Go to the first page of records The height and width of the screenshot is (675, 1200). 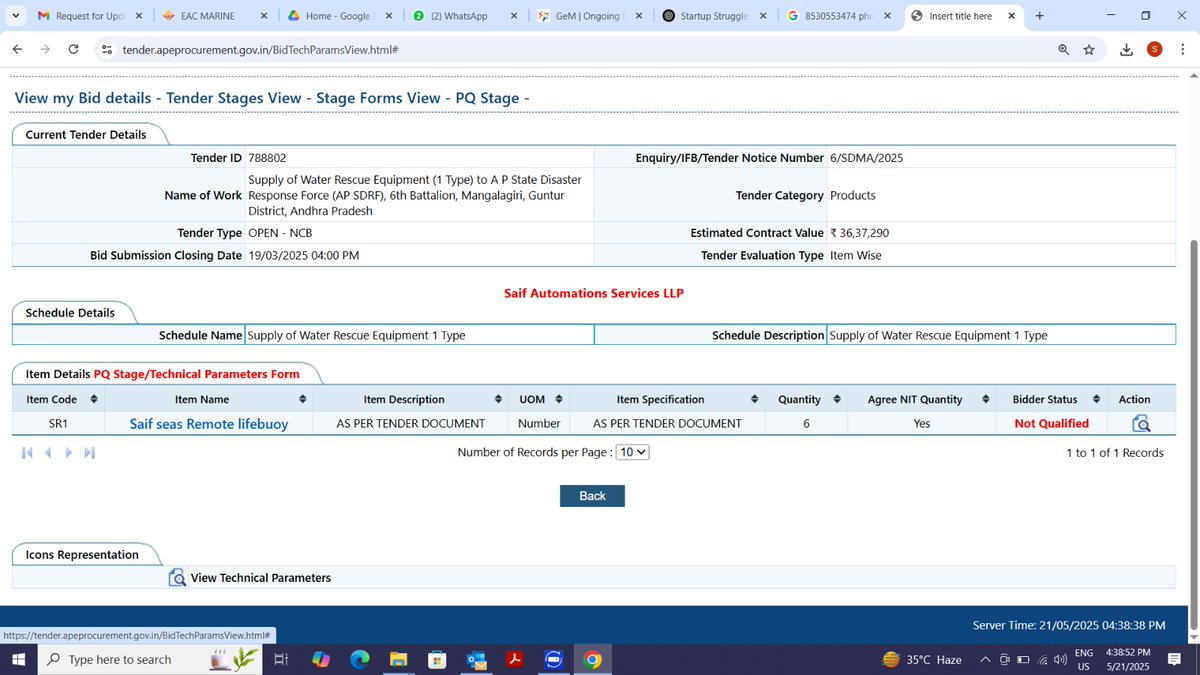28,453
